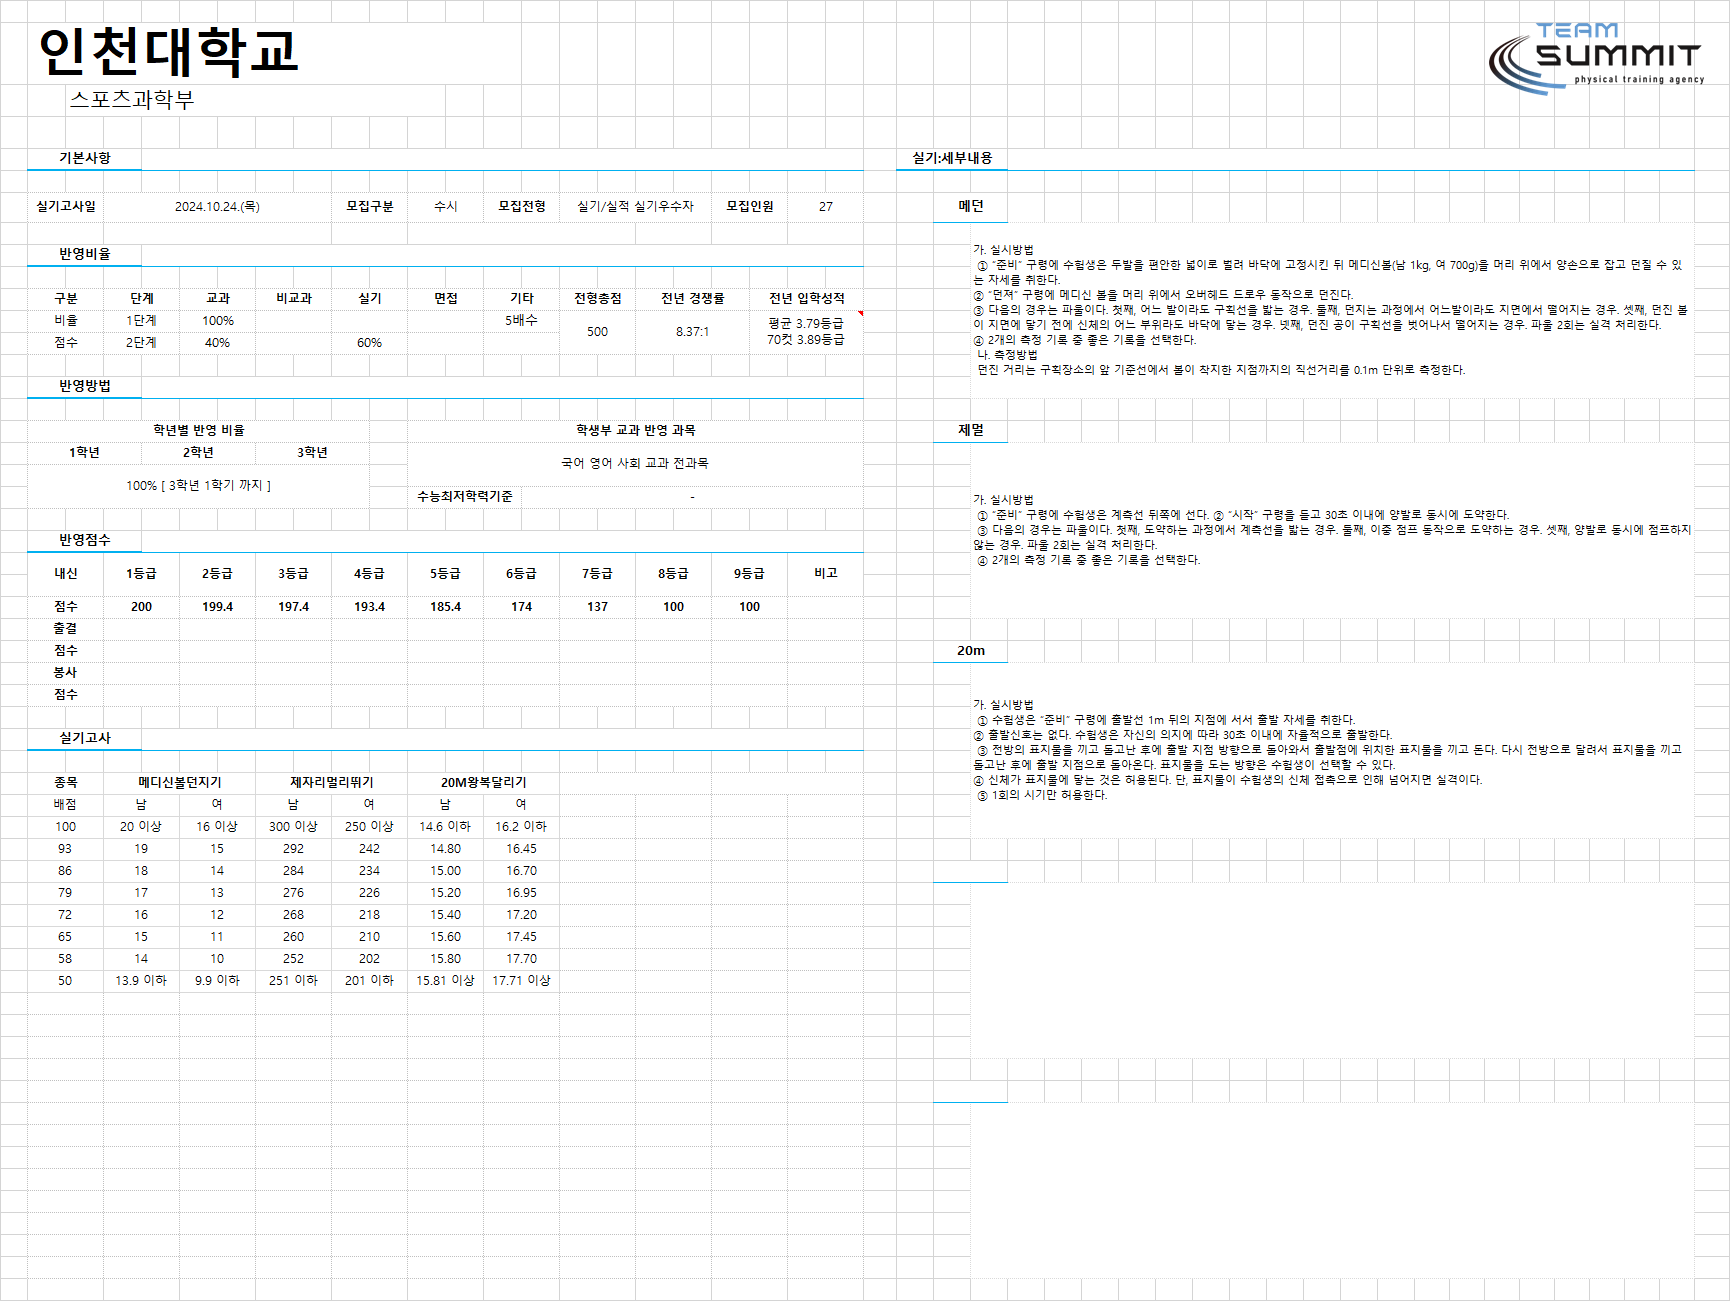The height and width of the screenshot is (1301, 1730).
Task: Click the 국어 영어 사회 교과 전과목 cell
Action: coord(635,463)
